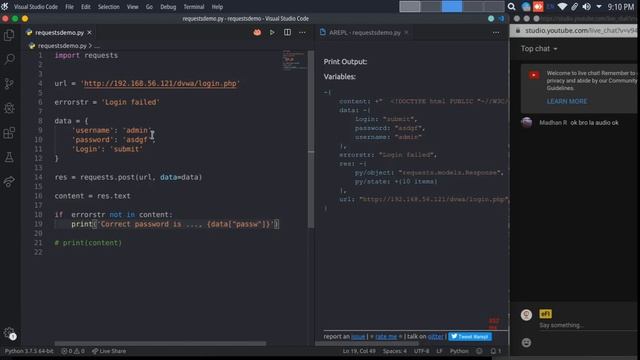Run Python file with the play icon

[272, 33]
